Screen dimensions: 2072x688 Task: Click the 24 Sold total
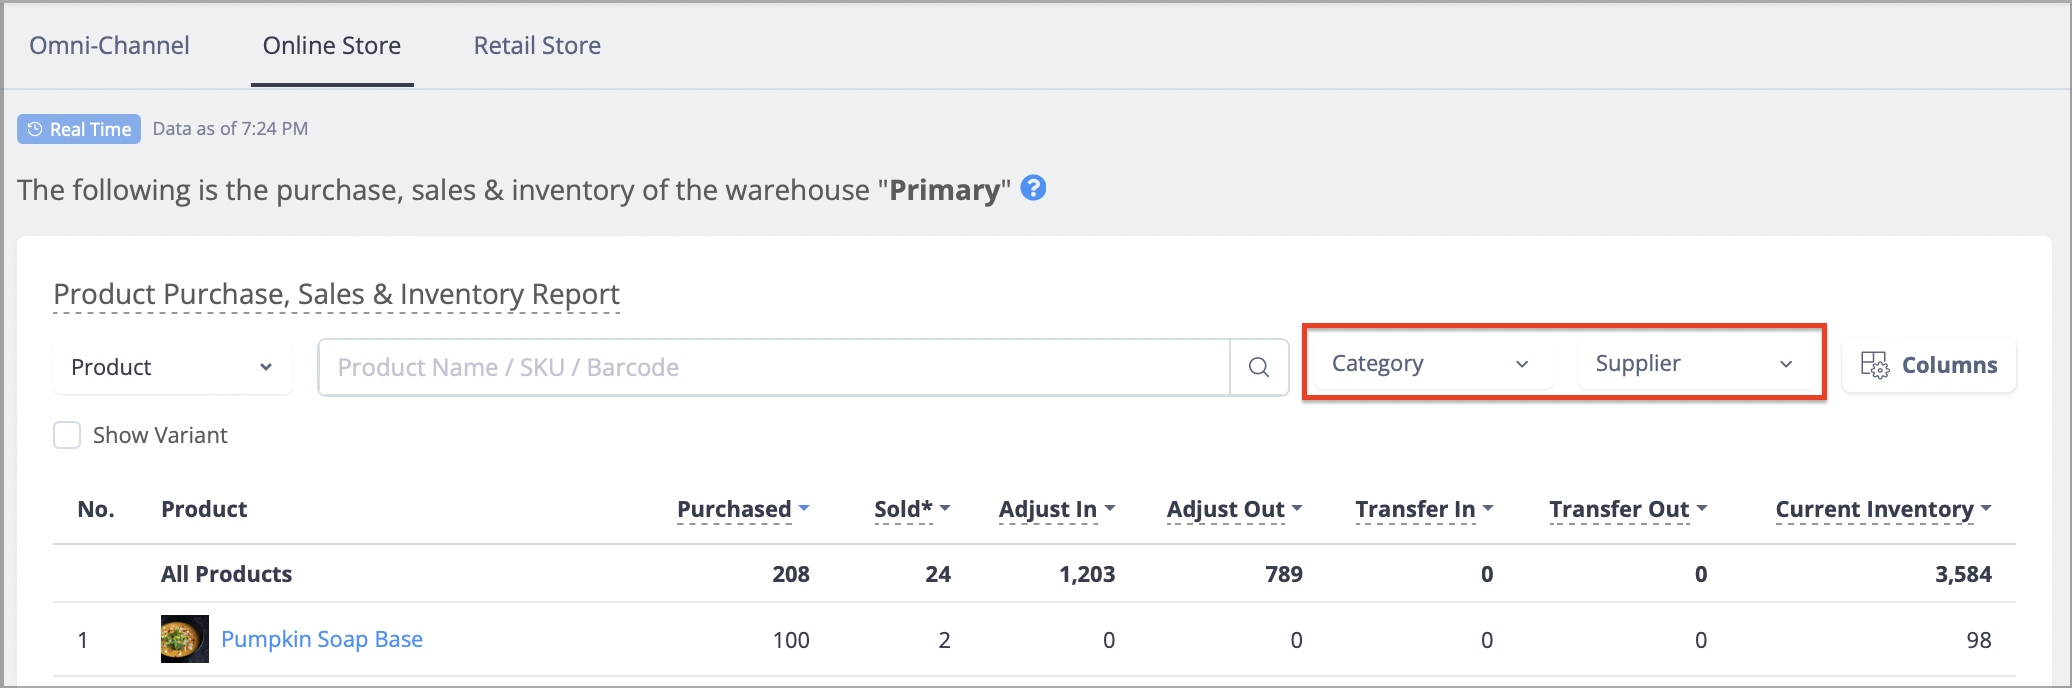click(x=938, y=574)
